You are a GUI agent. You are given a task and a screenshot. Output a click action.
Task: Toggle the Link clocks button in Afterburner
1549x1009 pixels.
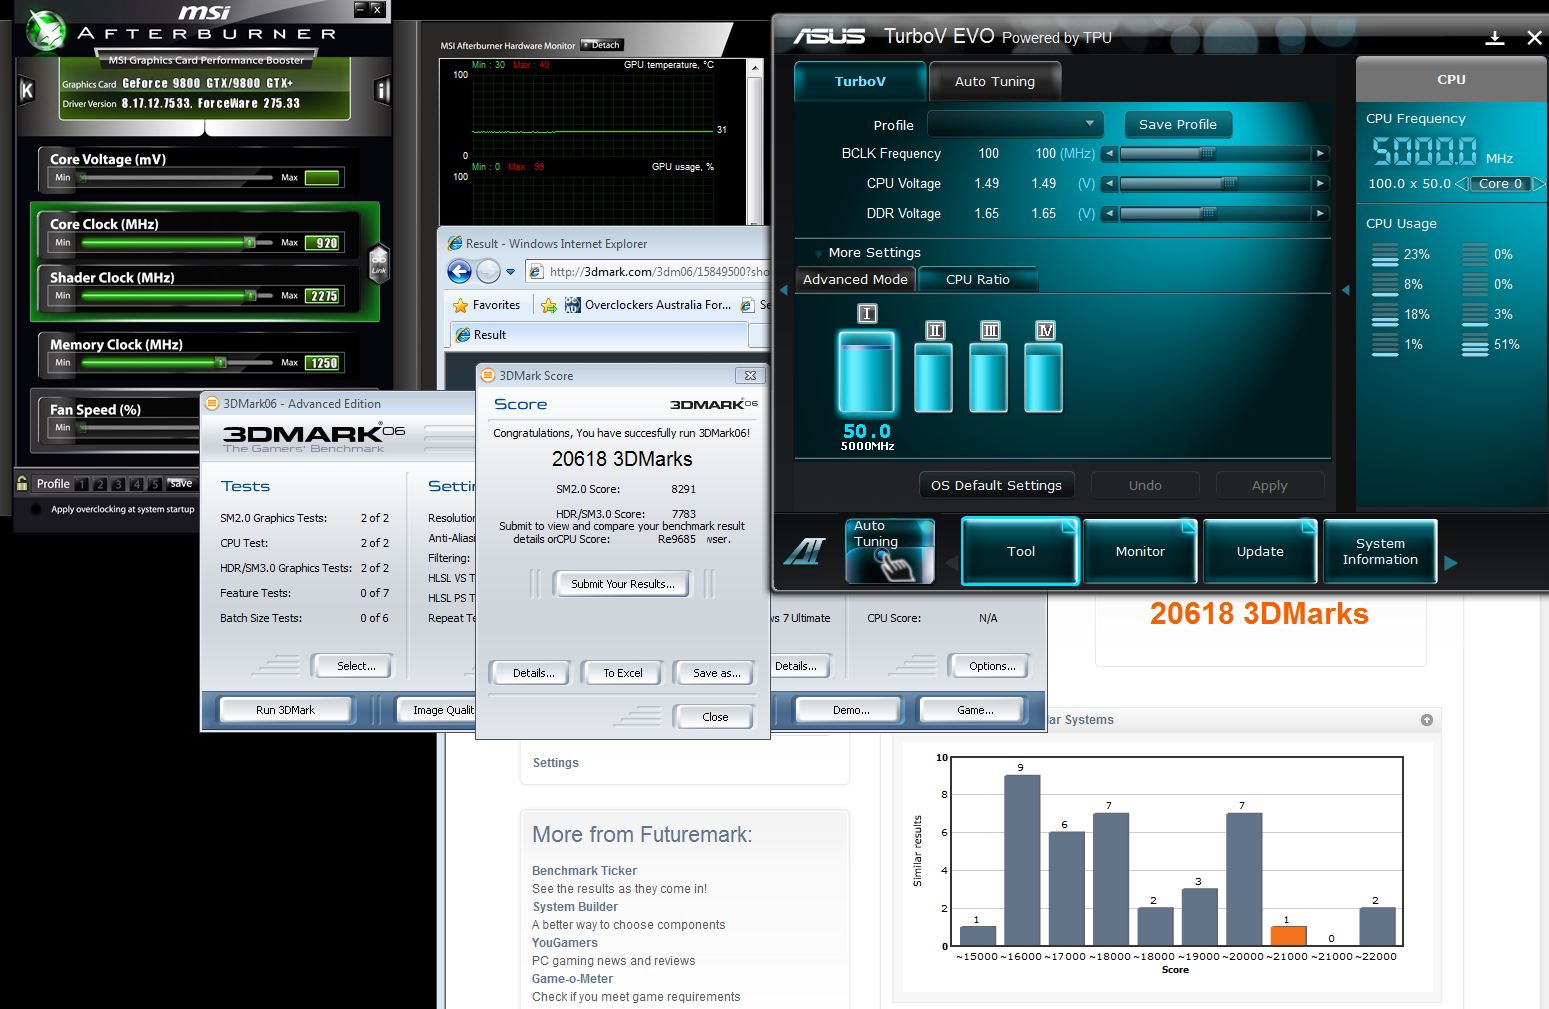(x=379, y=262)
